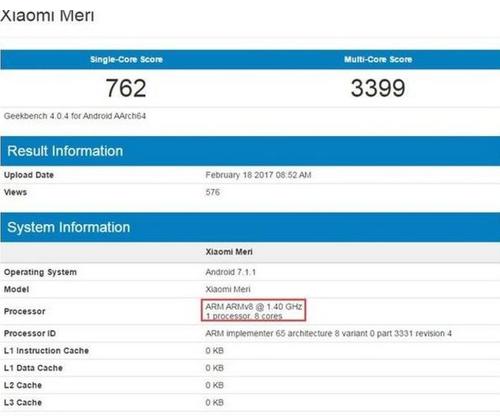
Task: Click the Xiaomi Meri page title
Action: pyautogui.click(x=47, y=15)
